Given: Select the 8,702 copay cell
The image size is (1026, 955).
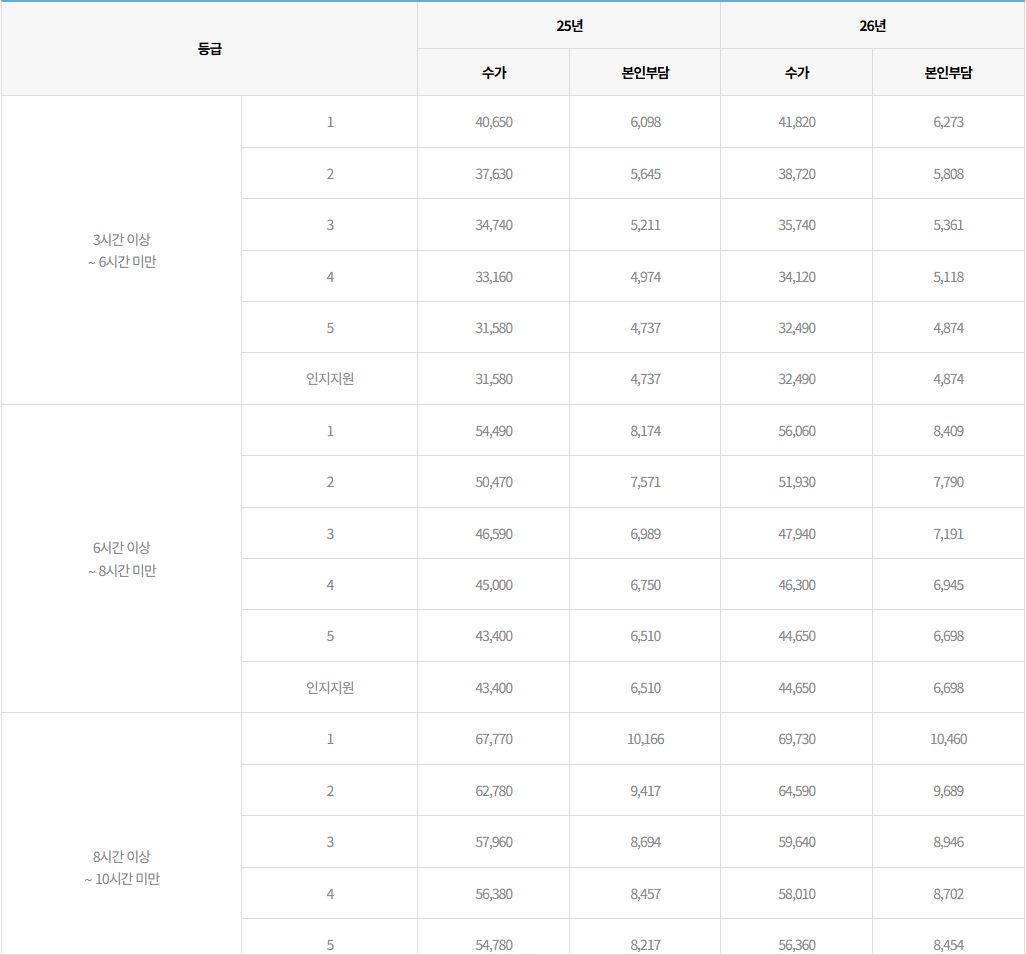Looking at the screenshot, I should pyautogui.click(x=948, y=893).
